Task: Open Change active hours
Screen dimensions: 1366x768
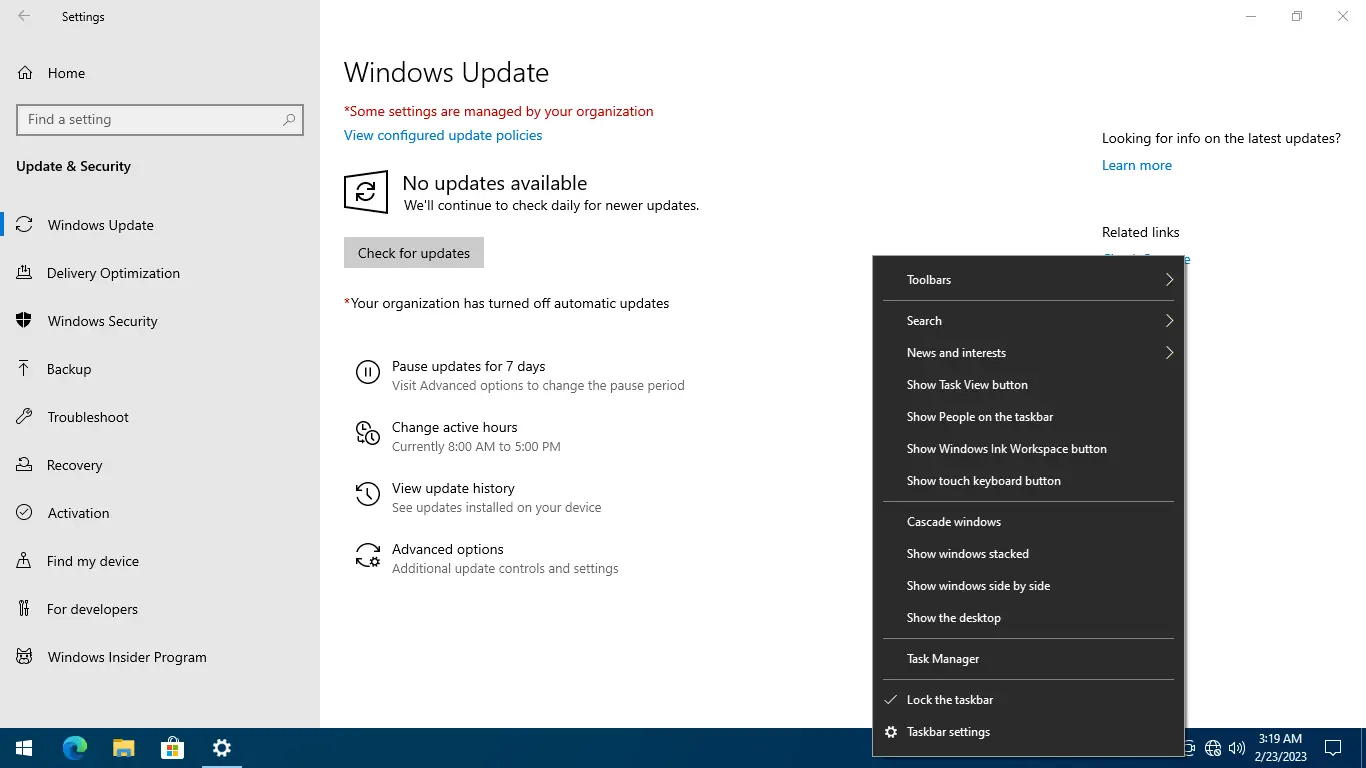Action: [x=458, y=436]
